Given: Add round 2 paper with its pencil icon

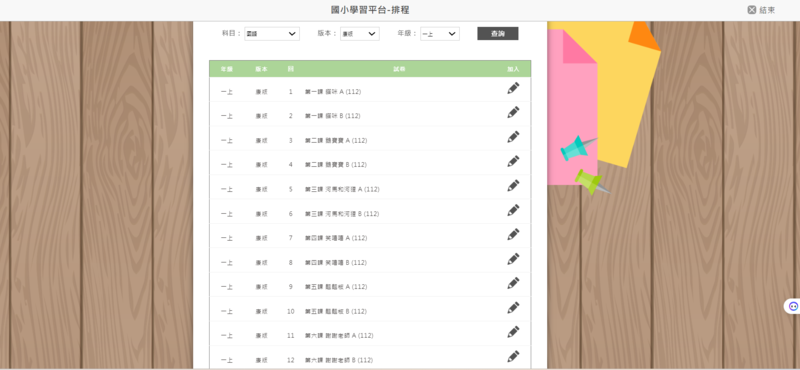Looking at the screenshot, I should [x=513, y=112].
